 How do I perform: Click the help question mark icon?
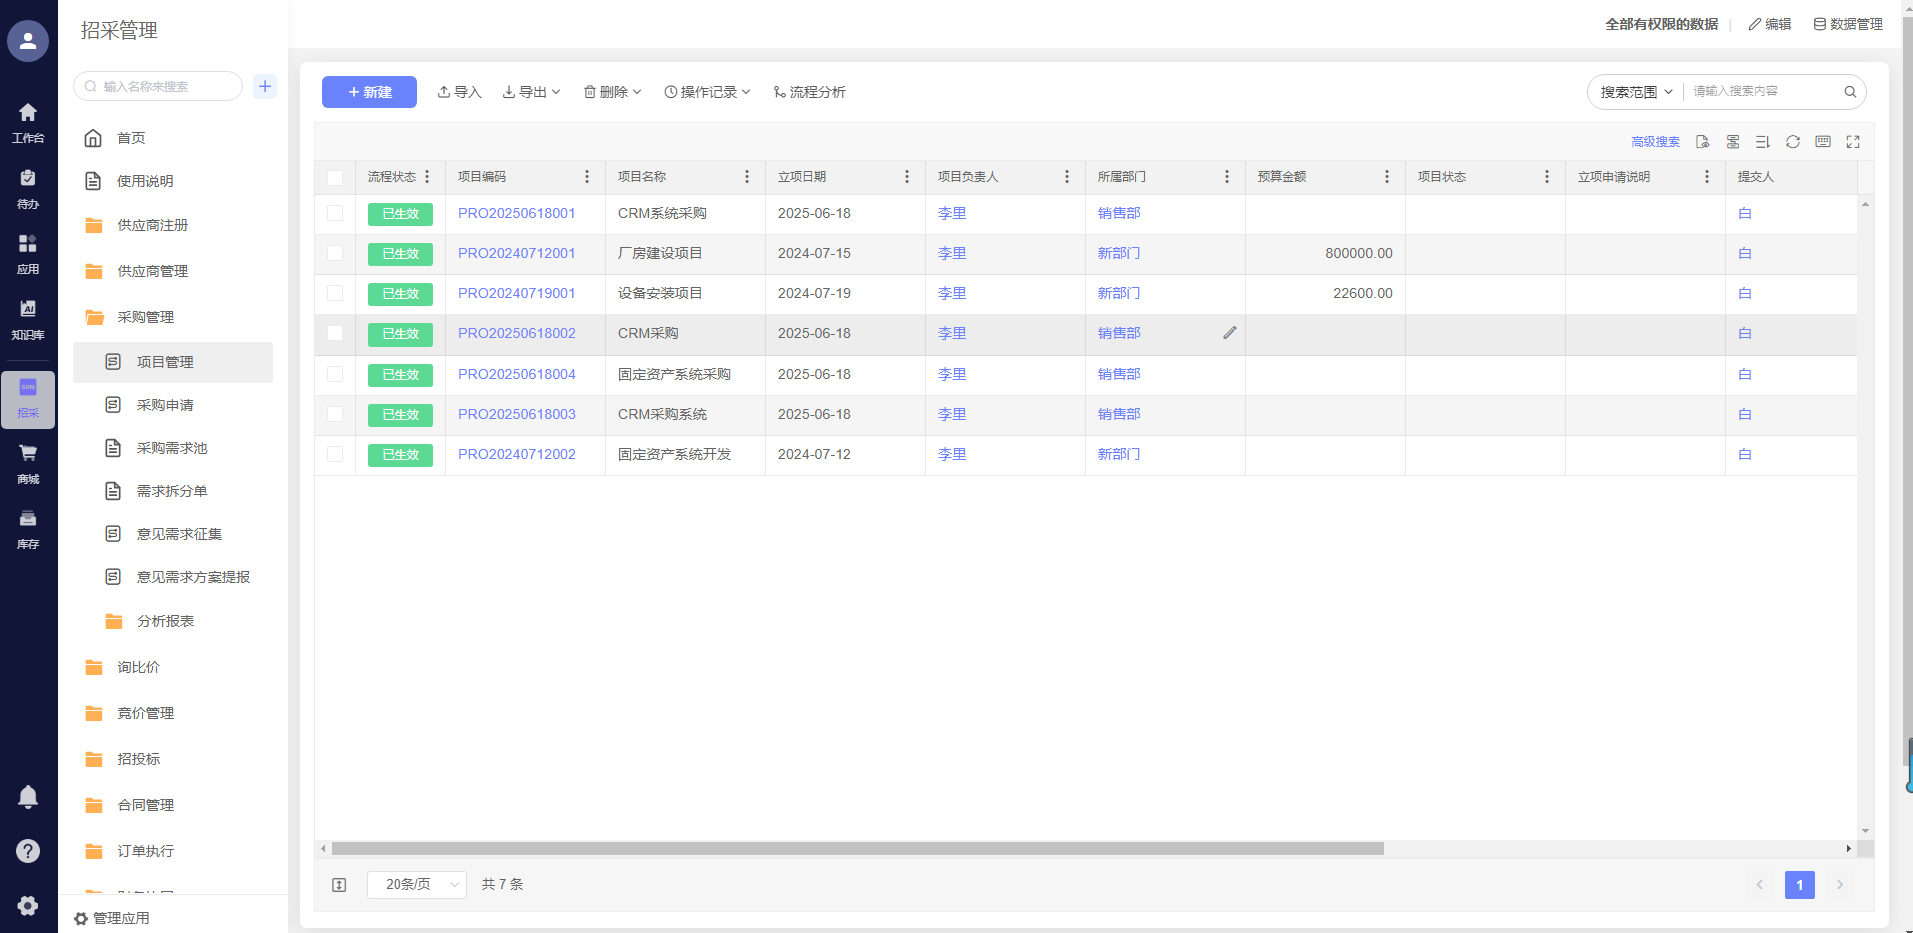tap(28, 851)
